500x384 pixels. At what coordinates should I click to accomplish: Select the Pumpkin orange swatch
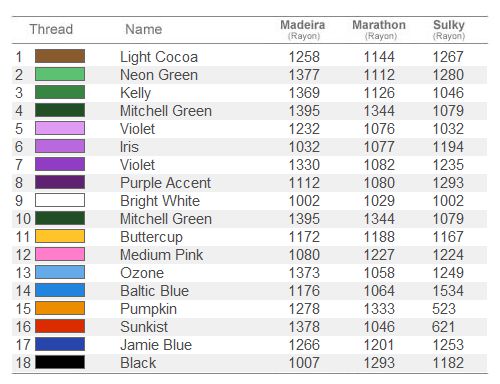click(x=60, y=308)
